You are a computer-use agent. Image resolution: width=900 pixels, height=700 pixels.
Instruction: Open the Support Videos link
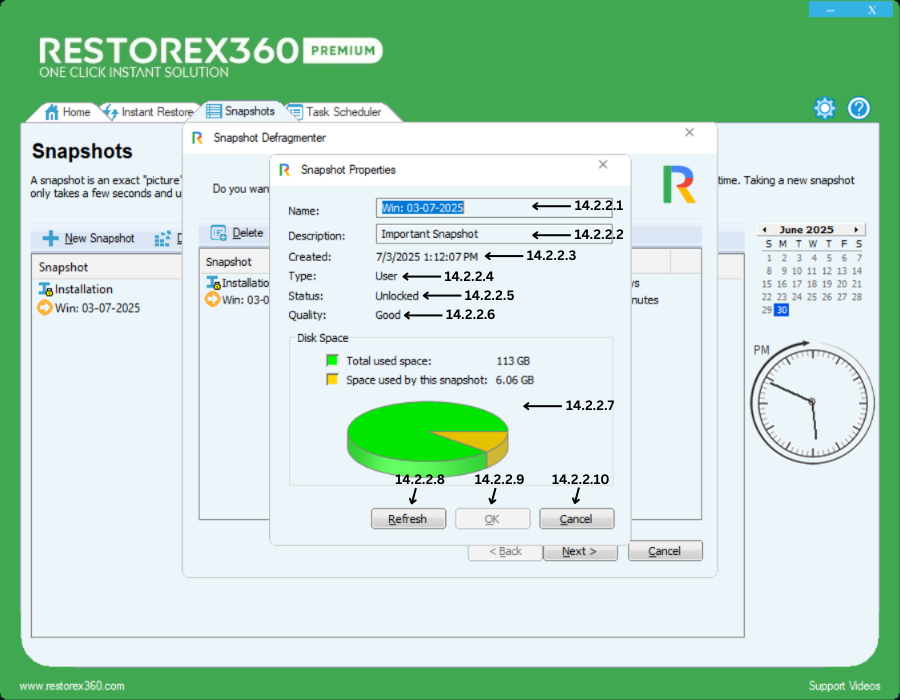[x=844, y=686]
